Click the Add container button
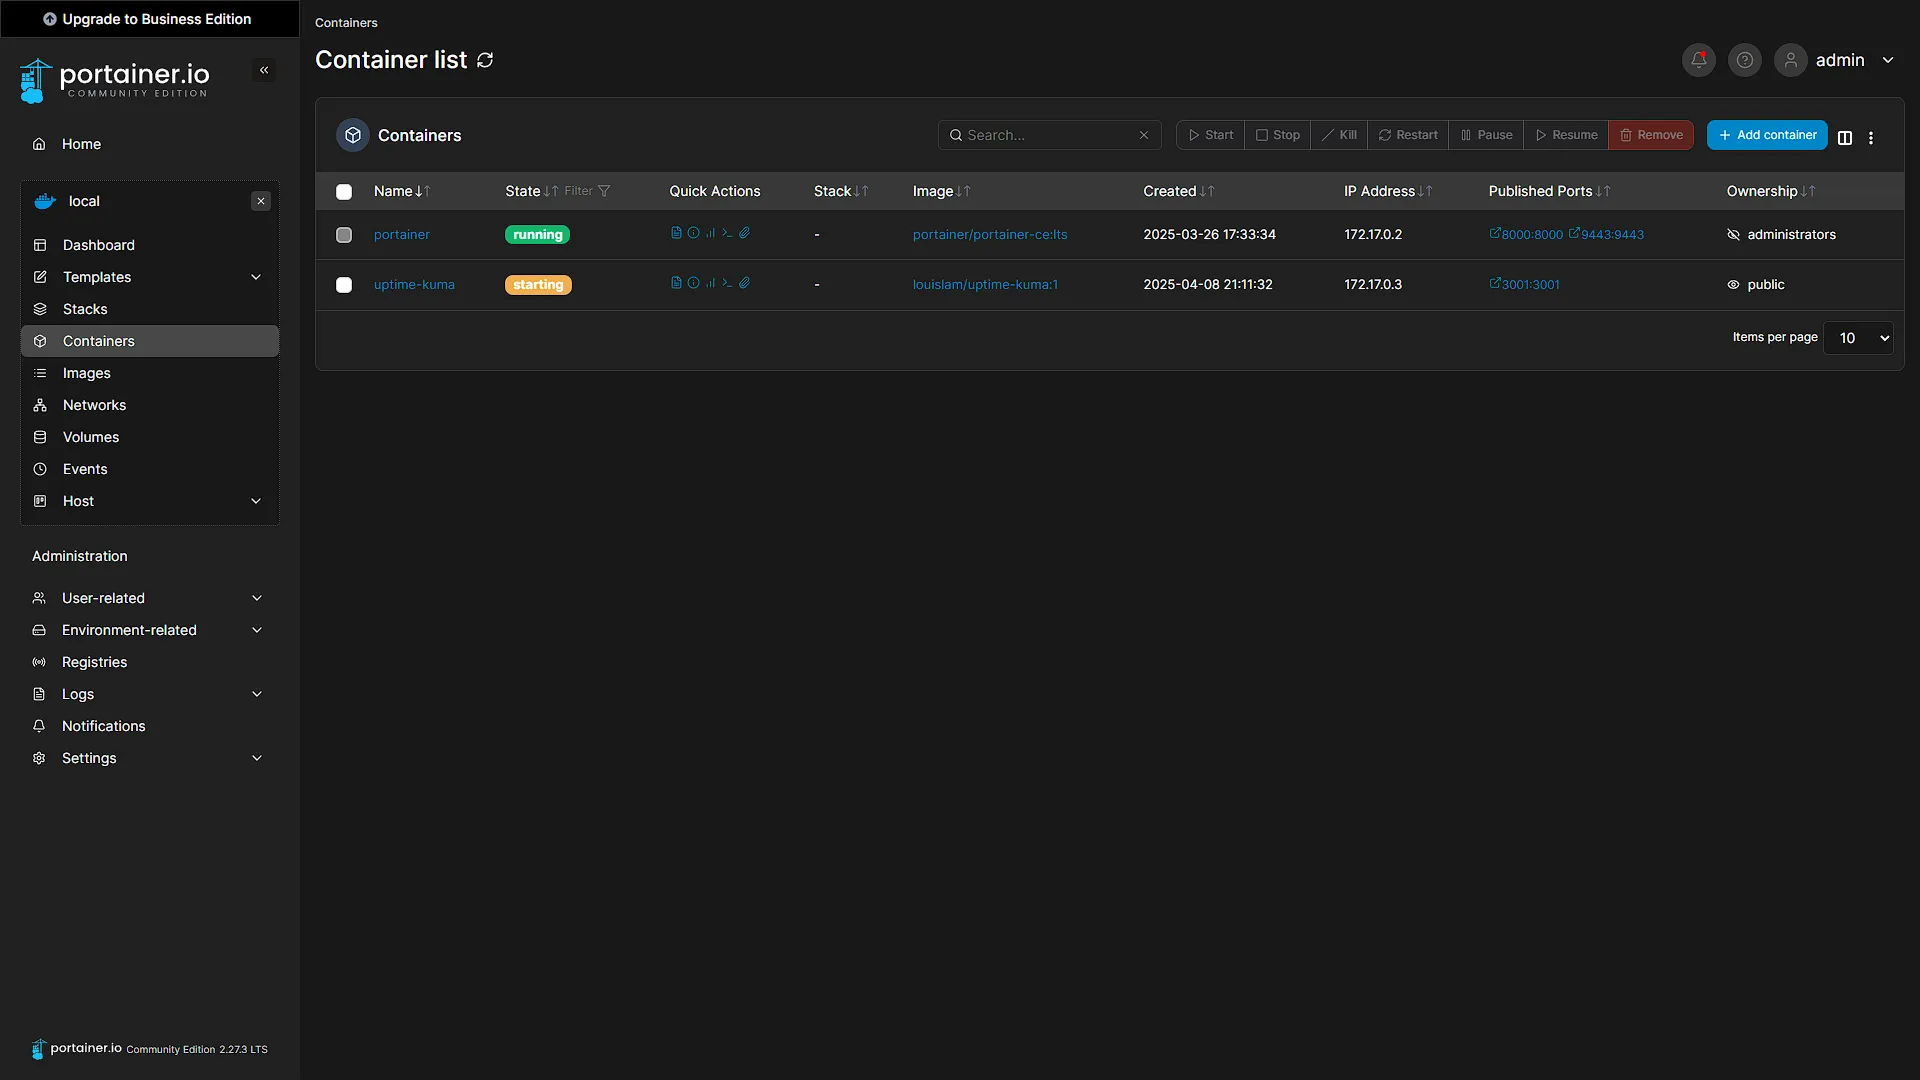This screenshot has height=1080, width=1920. pos(1767,135)
